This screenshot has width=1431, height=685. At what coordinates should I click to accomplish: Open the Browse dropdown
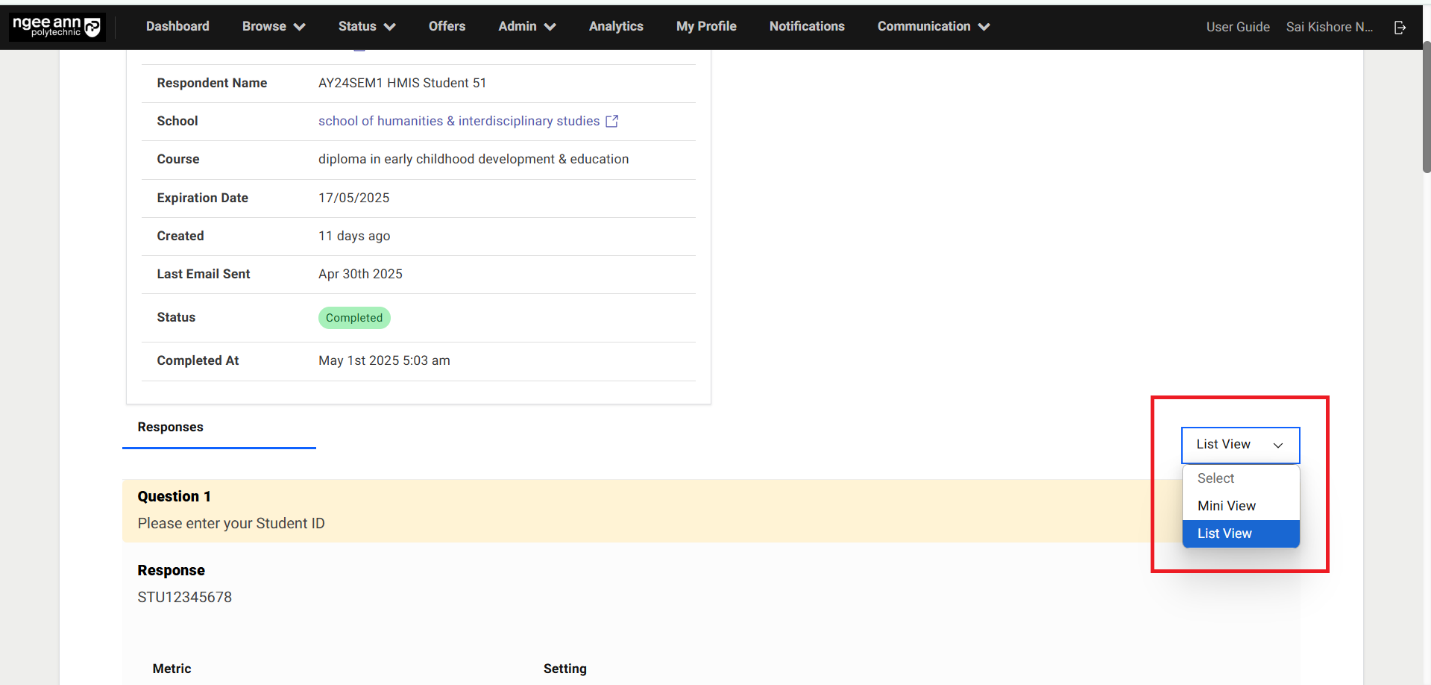272,26
